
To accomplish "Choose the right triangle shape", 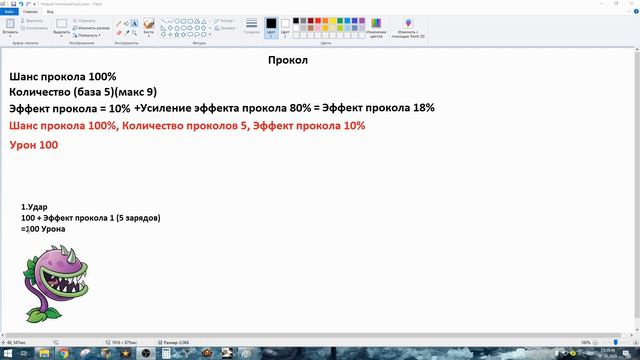I will pos(164,28).
